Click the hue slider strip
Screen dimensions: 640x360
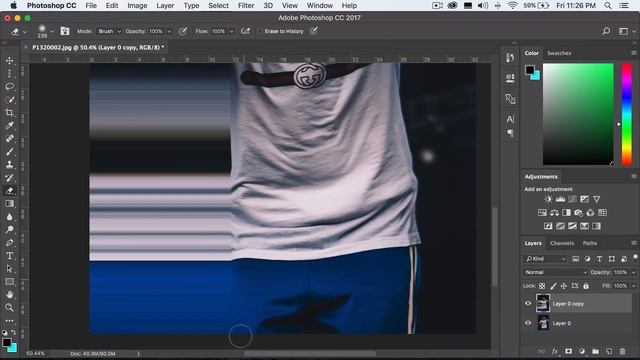tap(627, 114)
